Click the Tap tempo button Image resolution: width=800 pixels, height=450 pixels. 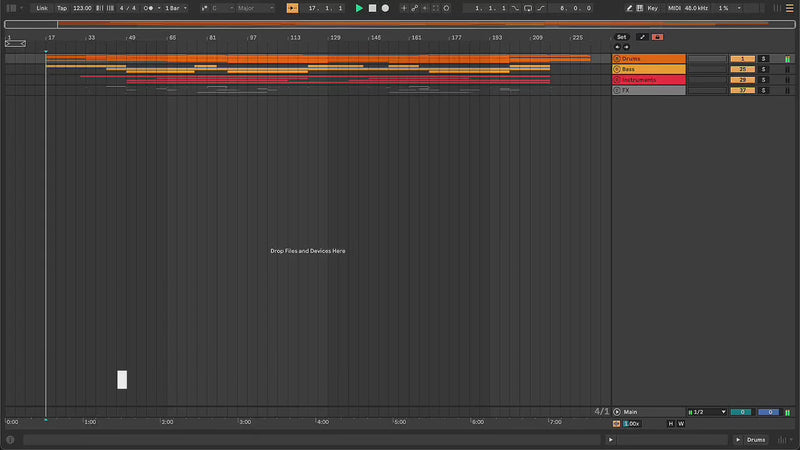click(x=62, y=8)
